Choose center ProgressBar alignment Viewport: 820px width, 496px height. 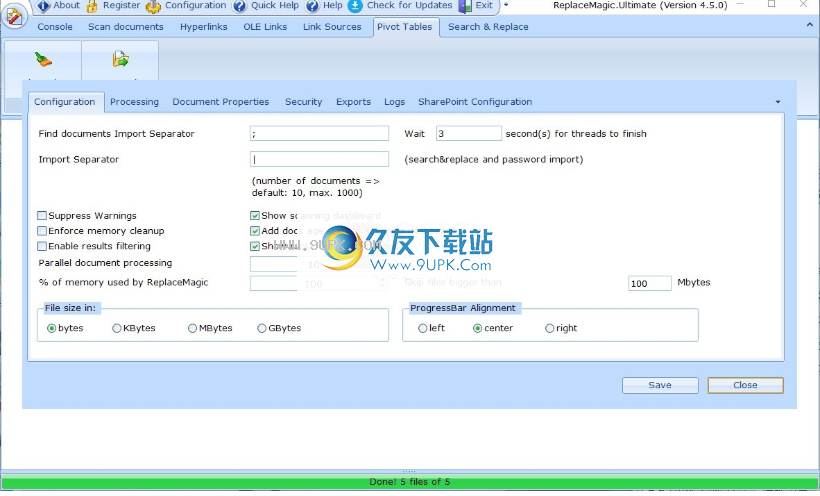tap(477, 329)
